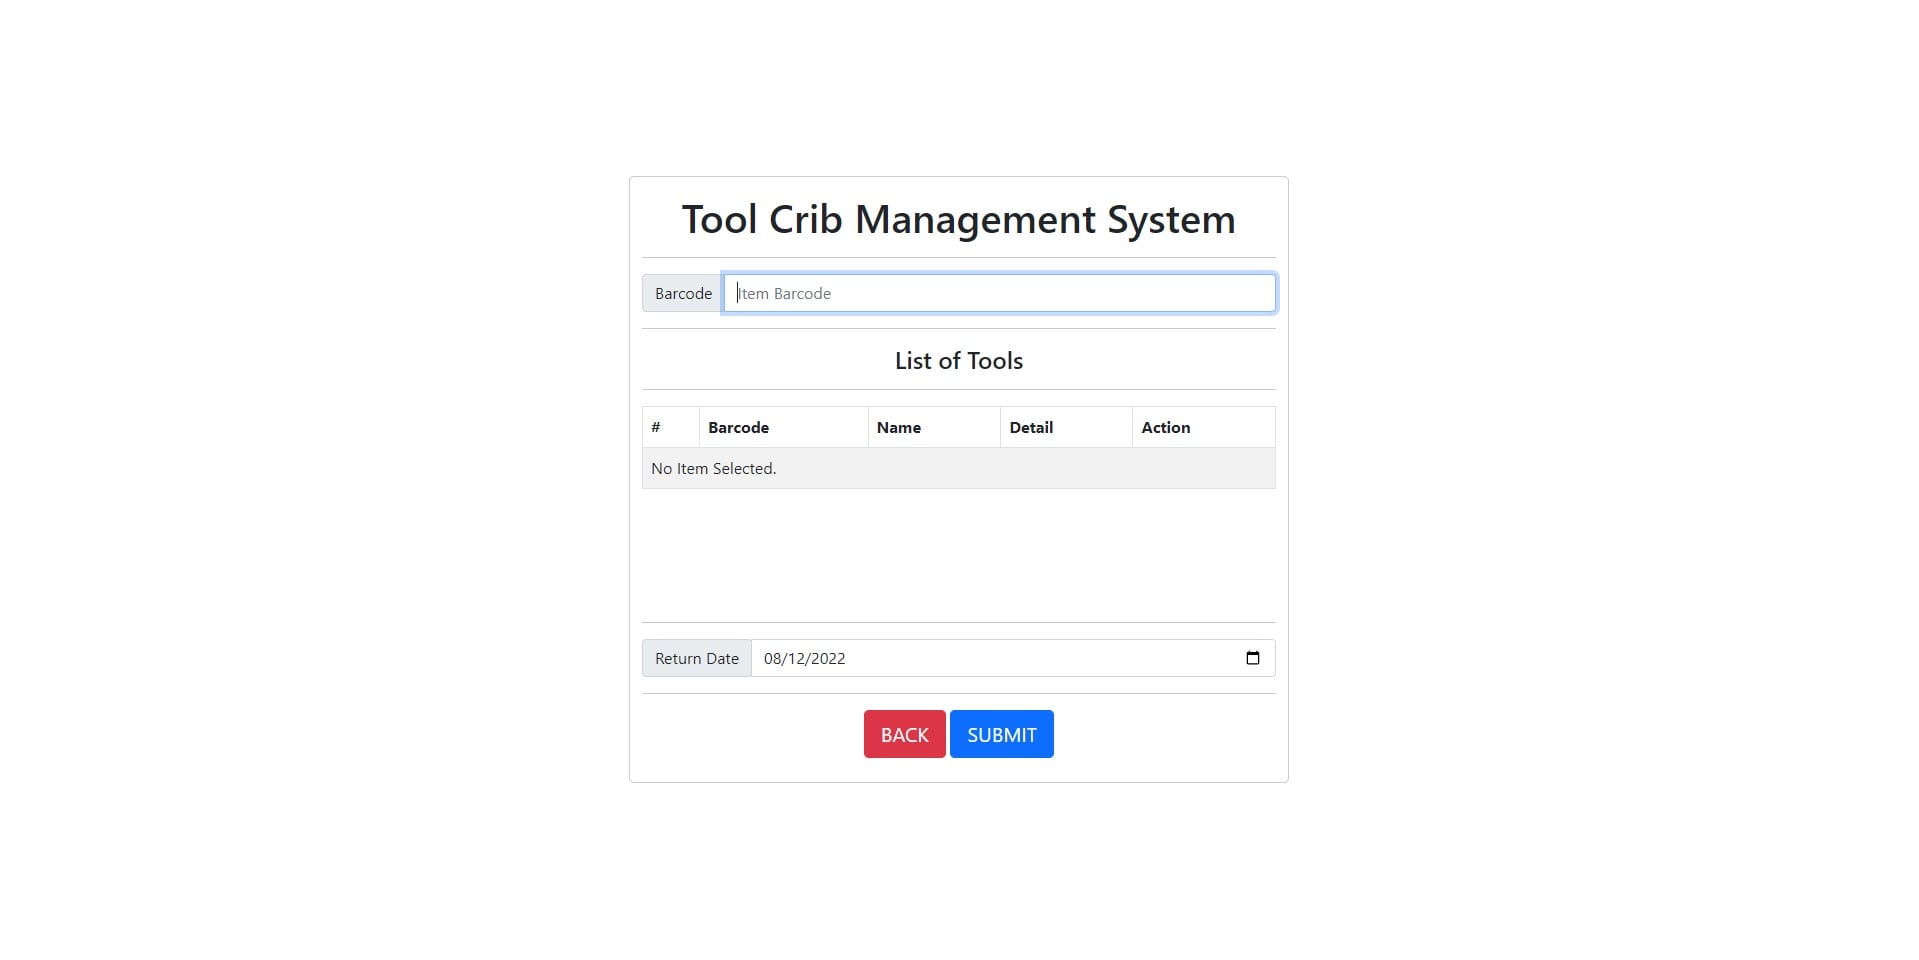Image resolution: width=1919 pixels, height=960 pixels.
Task: Click the Return Date label
Action: tap(696, 658)
